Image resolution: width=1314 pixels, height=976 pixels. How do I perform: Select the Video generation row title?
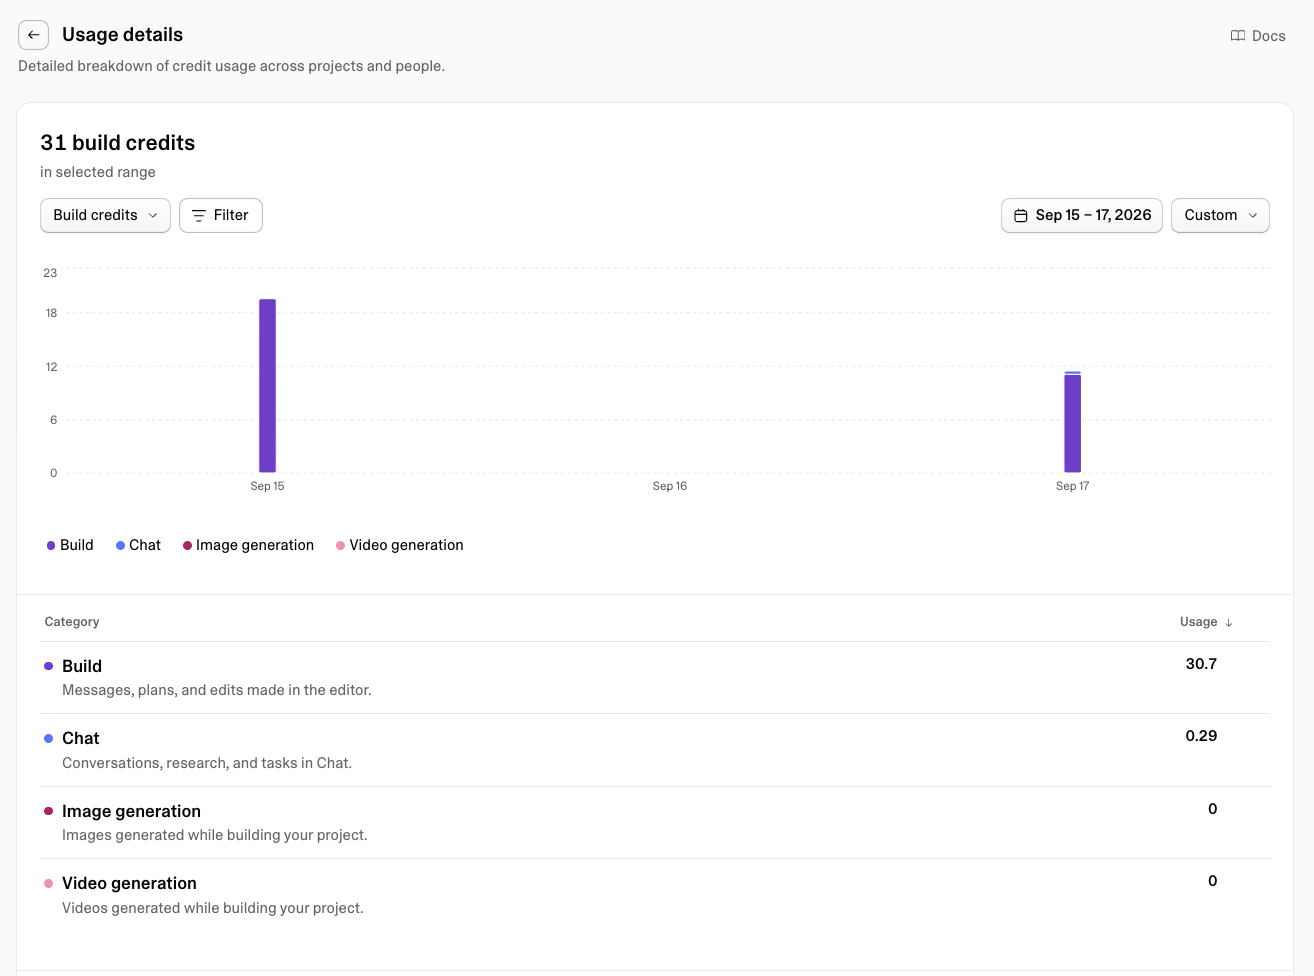point(129,883)
